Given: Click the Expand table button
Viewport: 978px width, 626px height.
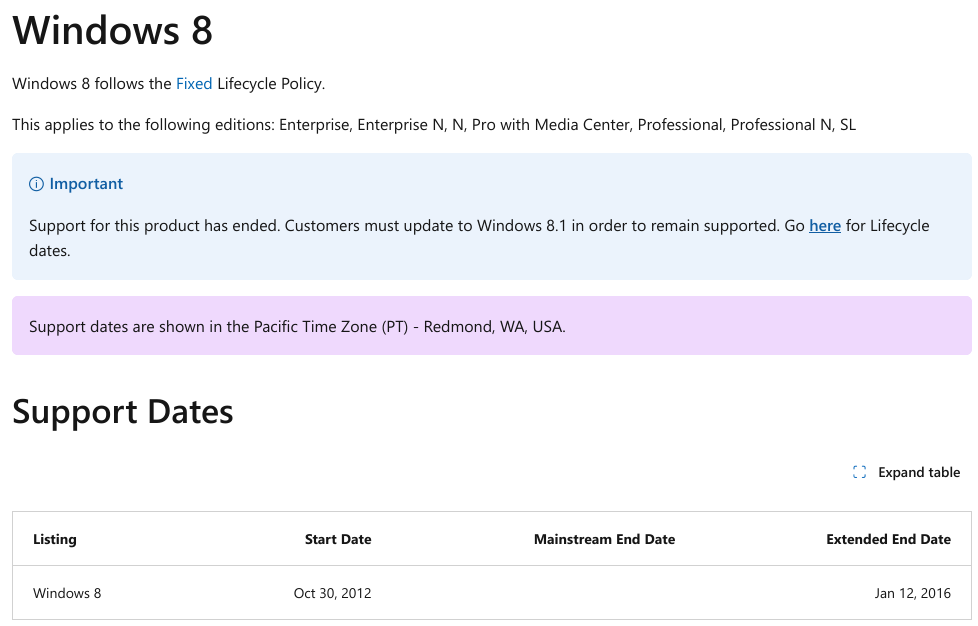Looking at the screenshot, I should (x=906, y=473).
